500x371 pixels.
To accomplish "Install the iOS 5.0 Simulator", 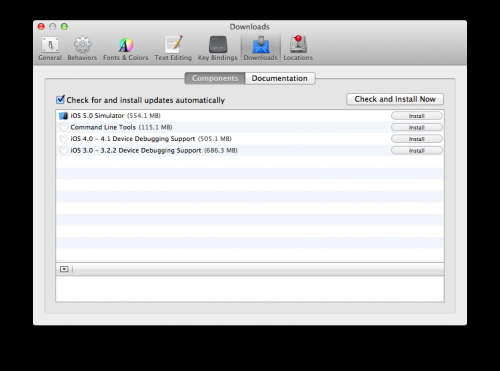I will [417, 116].
